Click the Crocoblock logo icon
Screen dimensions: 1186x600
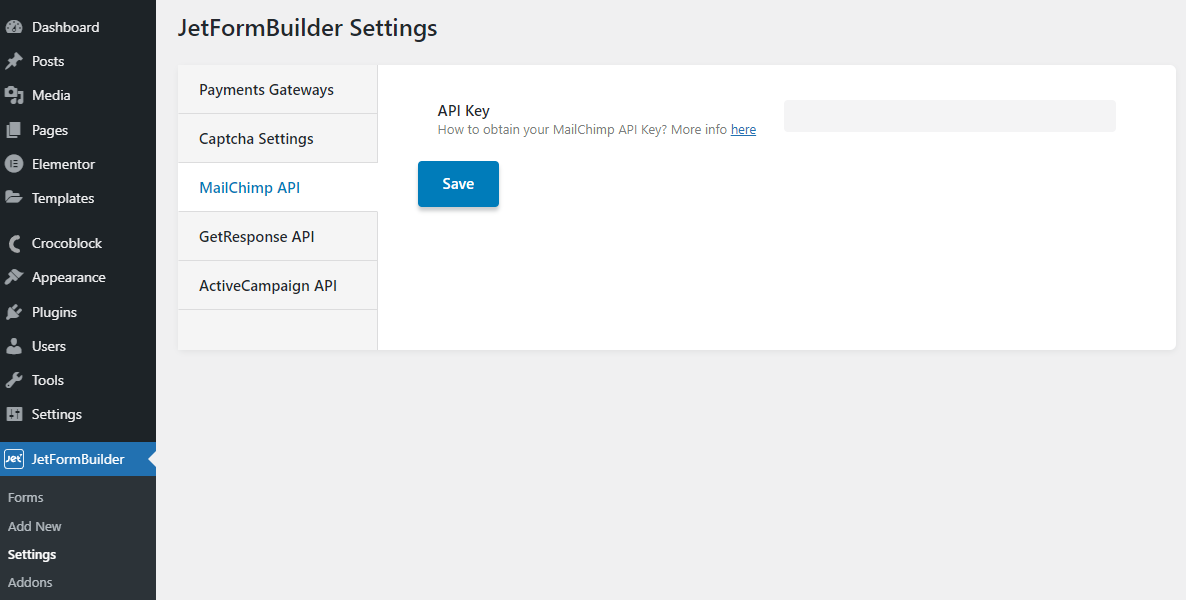[x=14, y=243]
